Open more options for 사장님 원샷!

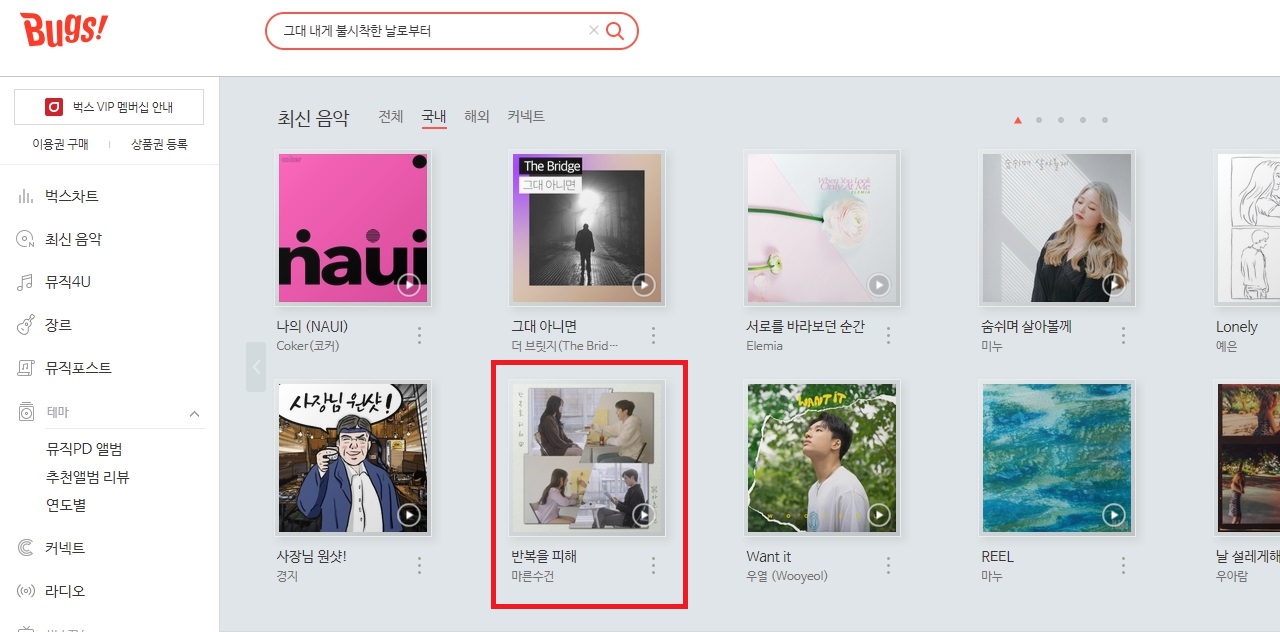click(419, 565)
